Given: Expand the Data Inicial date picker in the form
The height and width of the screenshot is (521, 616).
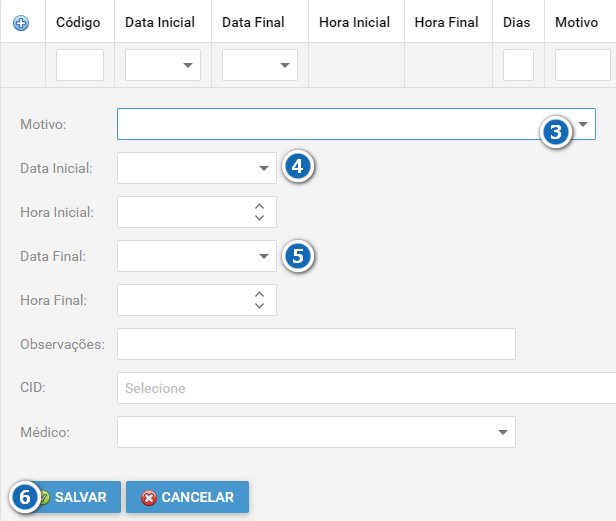Looking at the screenshot, I should [x=264, y=168].
